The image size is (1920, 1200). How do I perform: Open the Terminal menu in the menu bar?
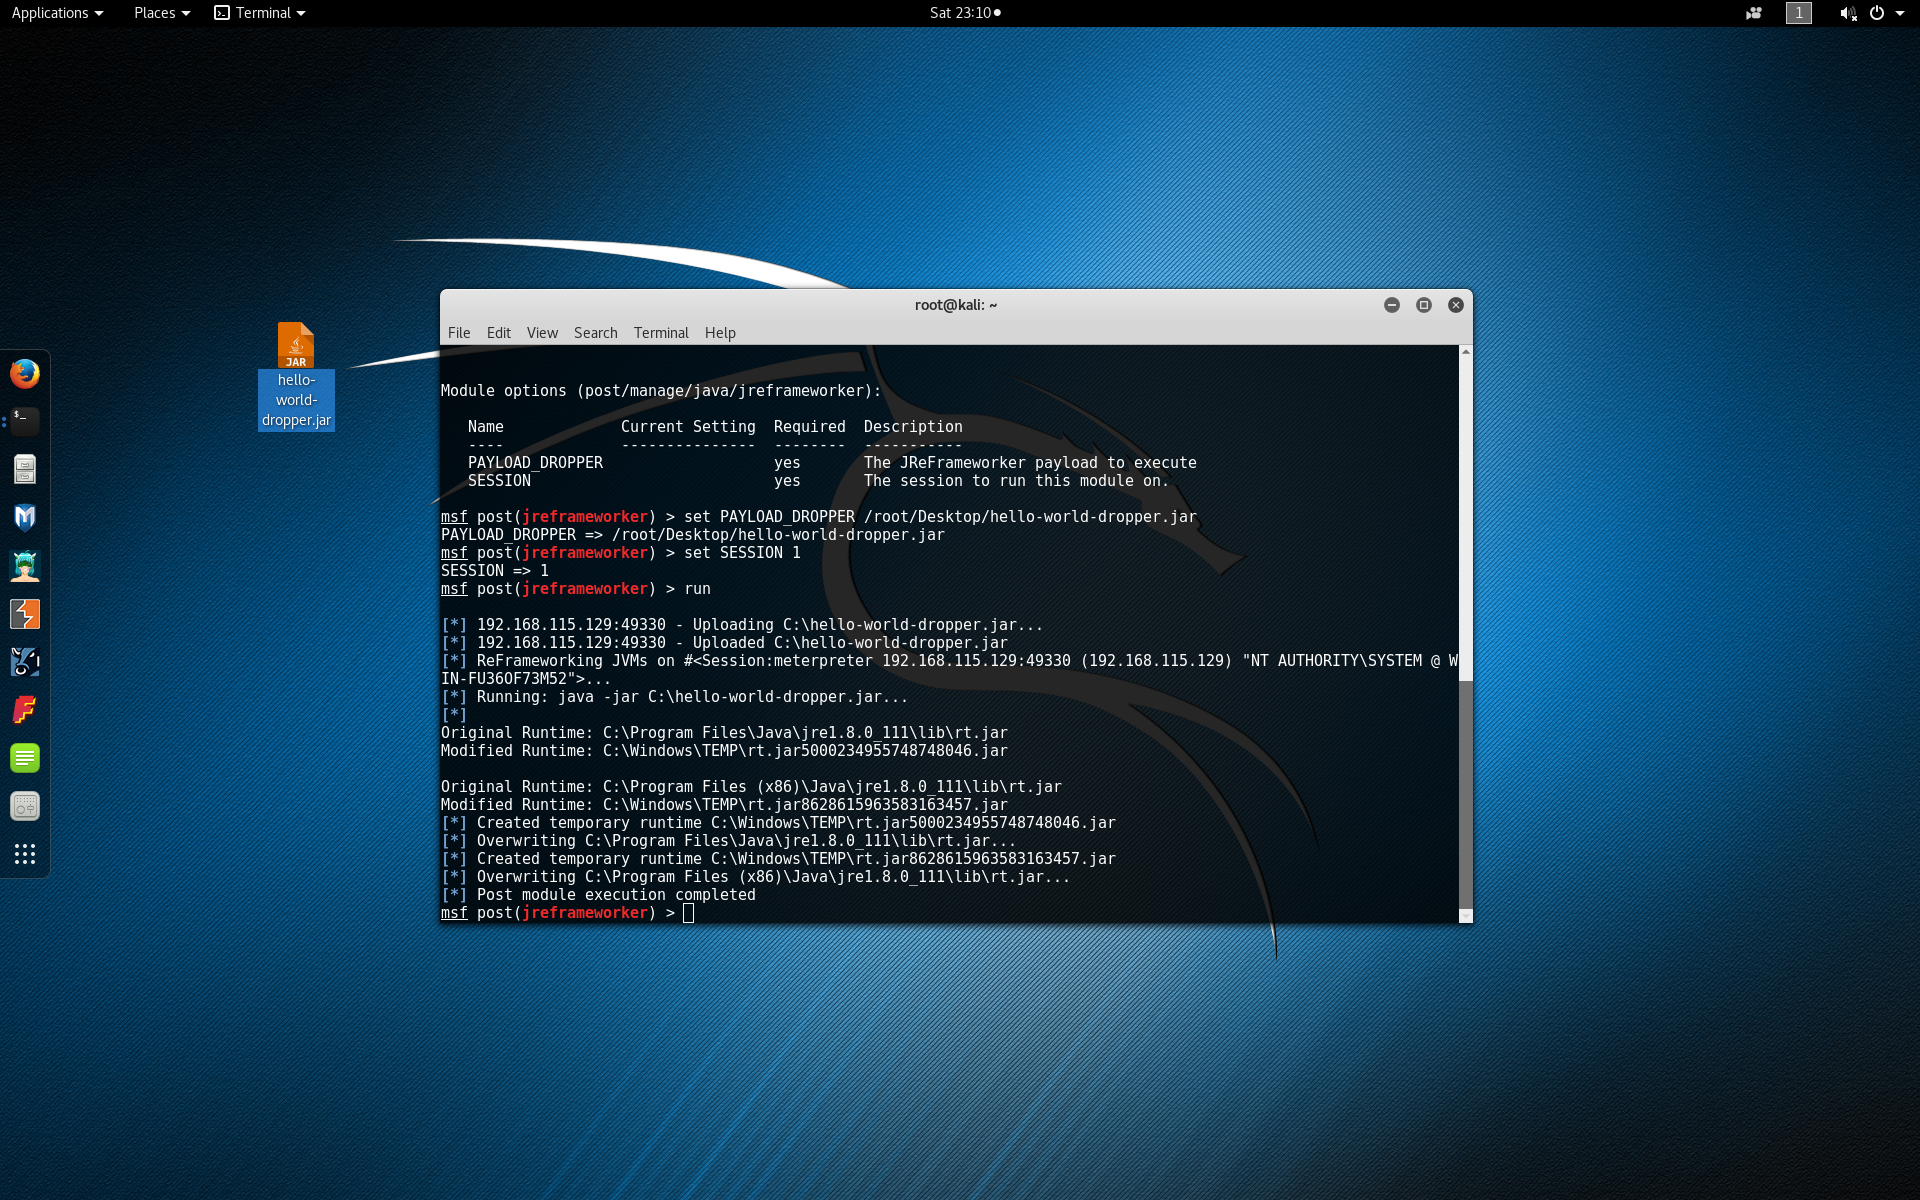pos(661,333)
